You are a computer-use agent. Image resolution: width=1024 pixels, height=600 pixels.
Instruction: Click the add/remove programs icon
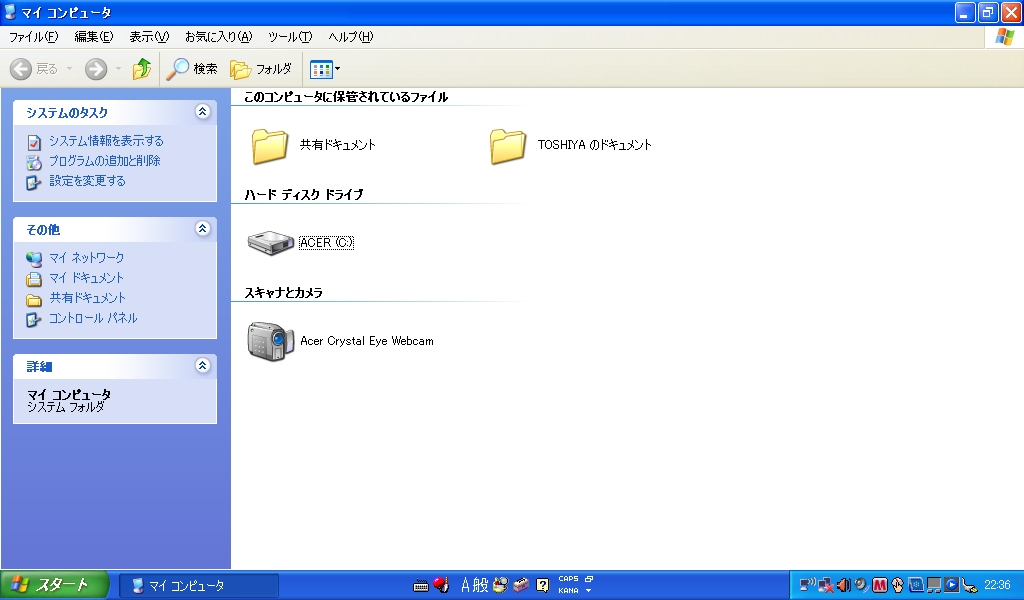(34, 163)
